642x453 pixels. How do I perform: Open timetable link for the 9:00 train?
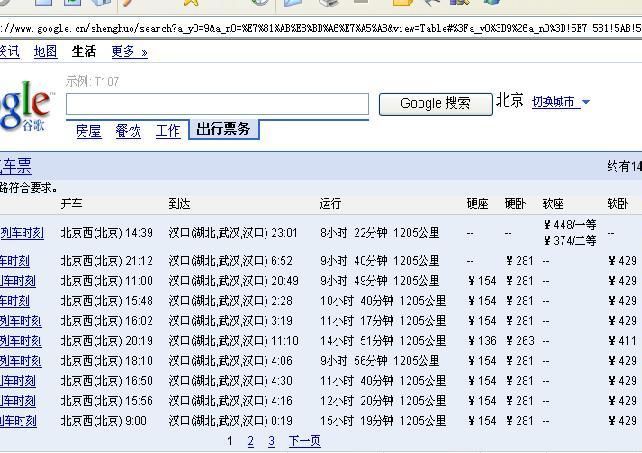(18, 421)
